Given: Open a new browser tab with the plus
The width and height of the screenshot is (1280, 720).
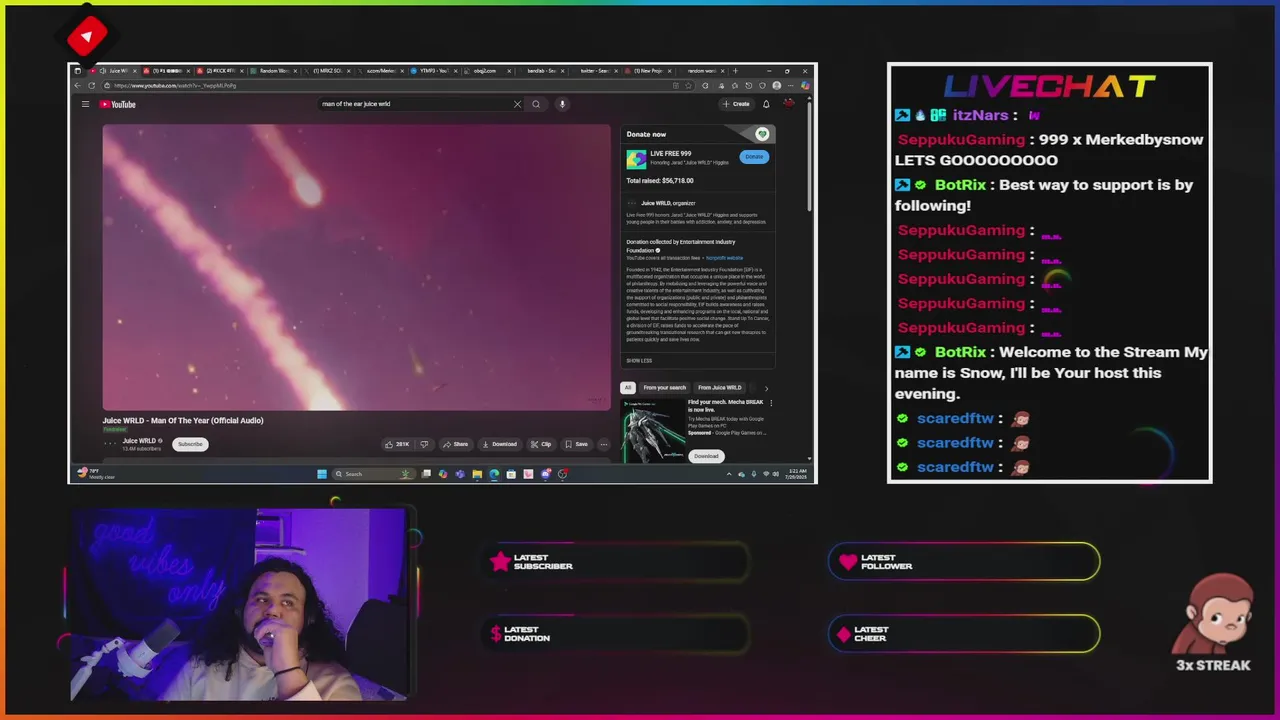Looking at the screenshot, I should pos(735,71).
